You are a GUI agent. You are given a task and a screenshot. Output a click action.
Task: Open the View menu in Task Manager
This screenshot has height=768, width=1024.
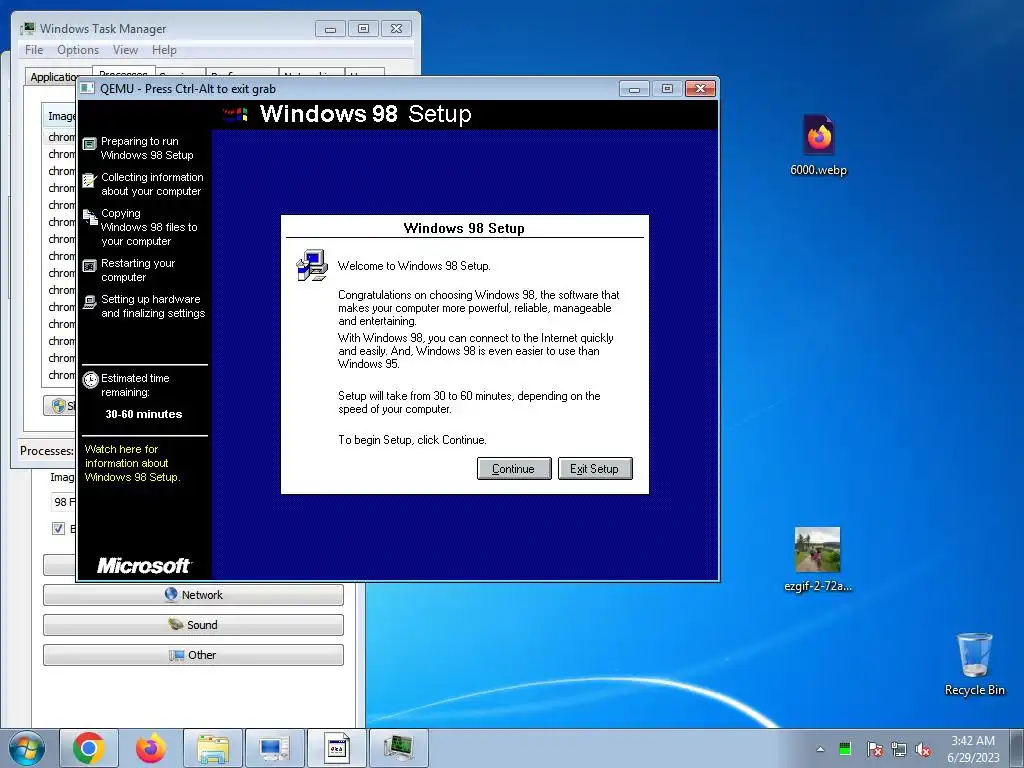[x=125, y=50]
